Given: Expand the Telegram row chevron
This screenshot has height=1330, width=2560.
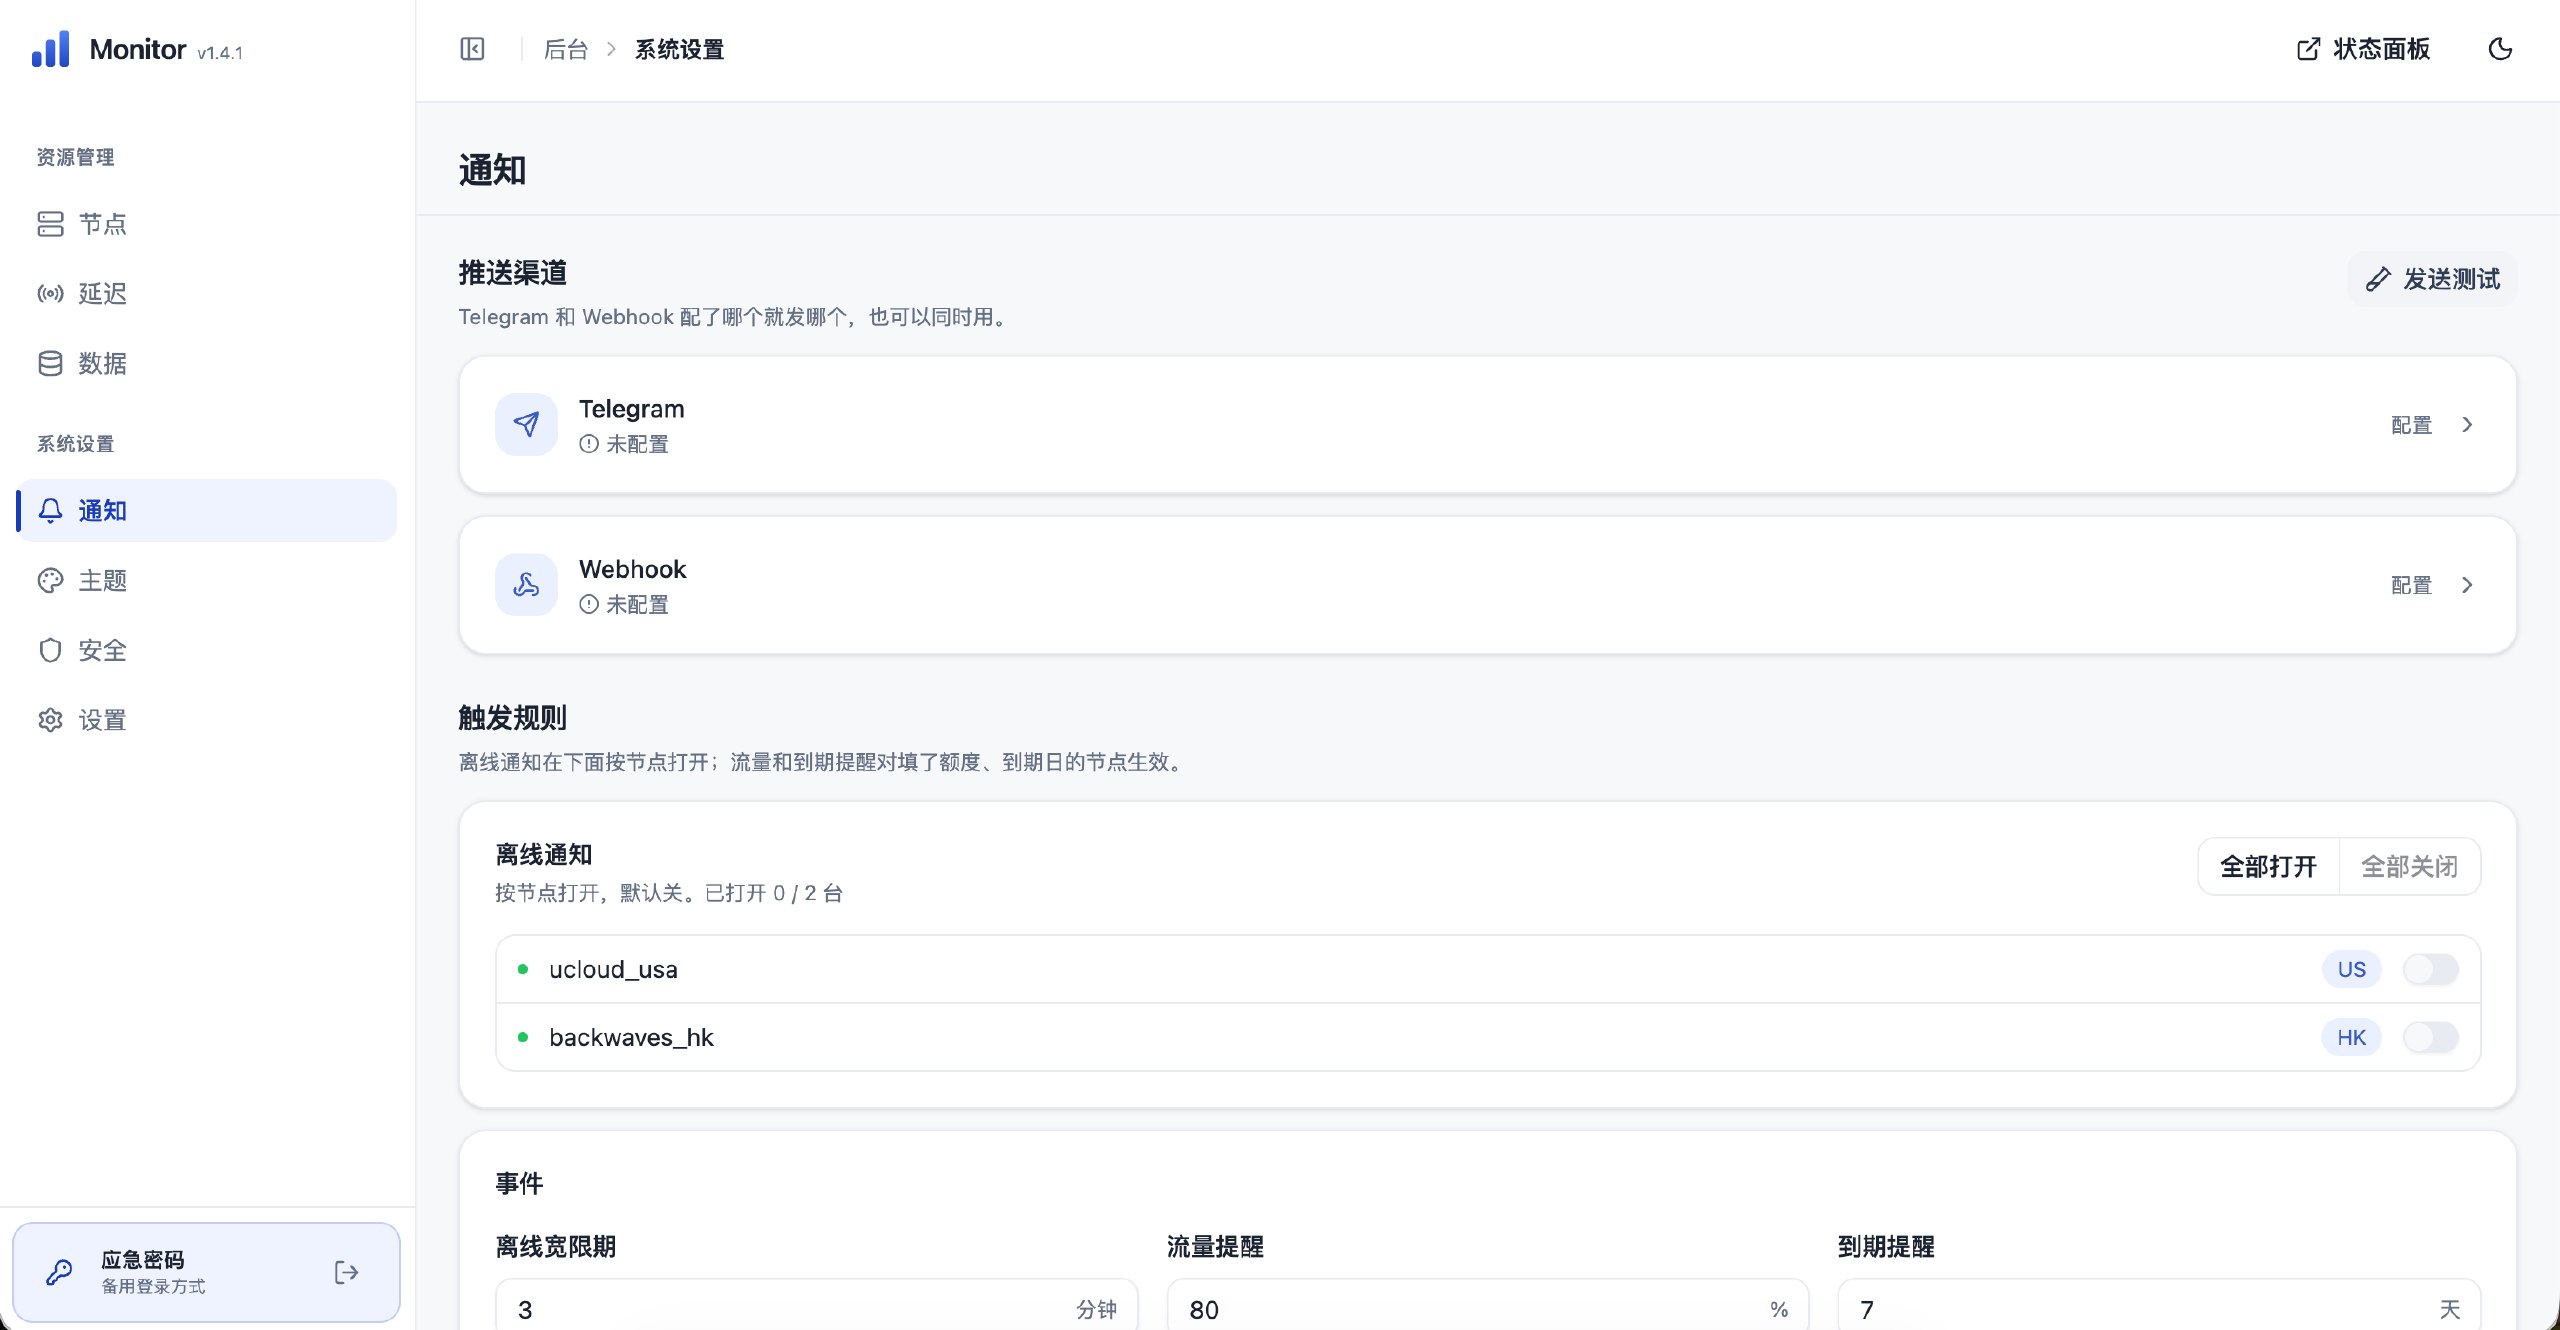Looking at the screenshot, I should point(2467,425).
